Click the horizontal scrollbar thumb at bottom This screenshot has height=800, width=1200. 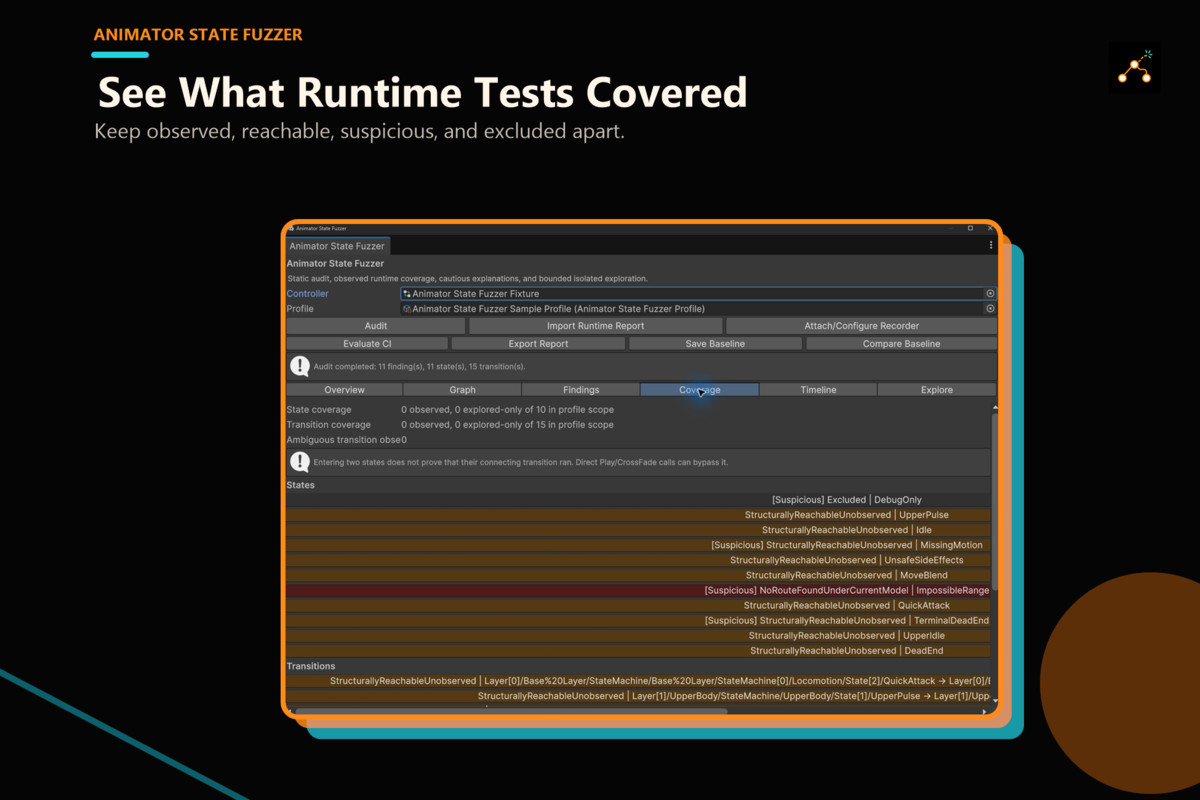pyautogui.click(x=511, y=712)
